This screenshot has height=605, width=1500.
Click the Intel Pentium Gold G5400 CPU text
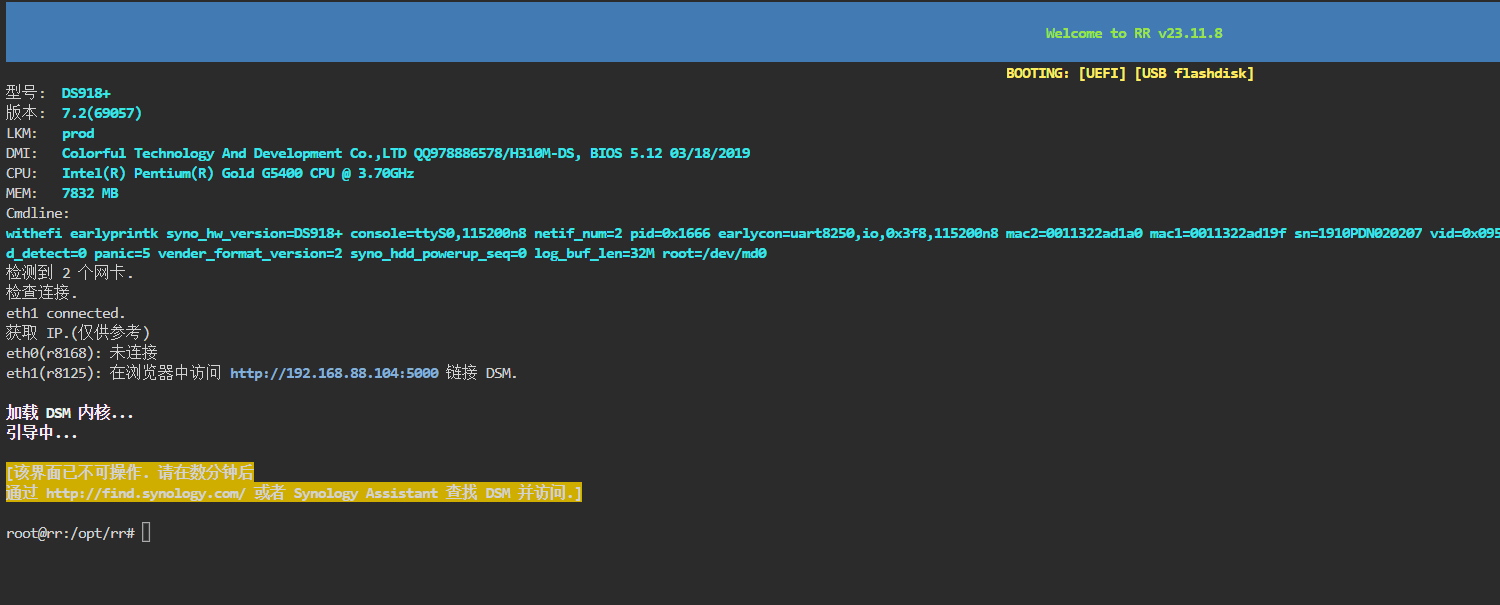click(x=238, y=173)
